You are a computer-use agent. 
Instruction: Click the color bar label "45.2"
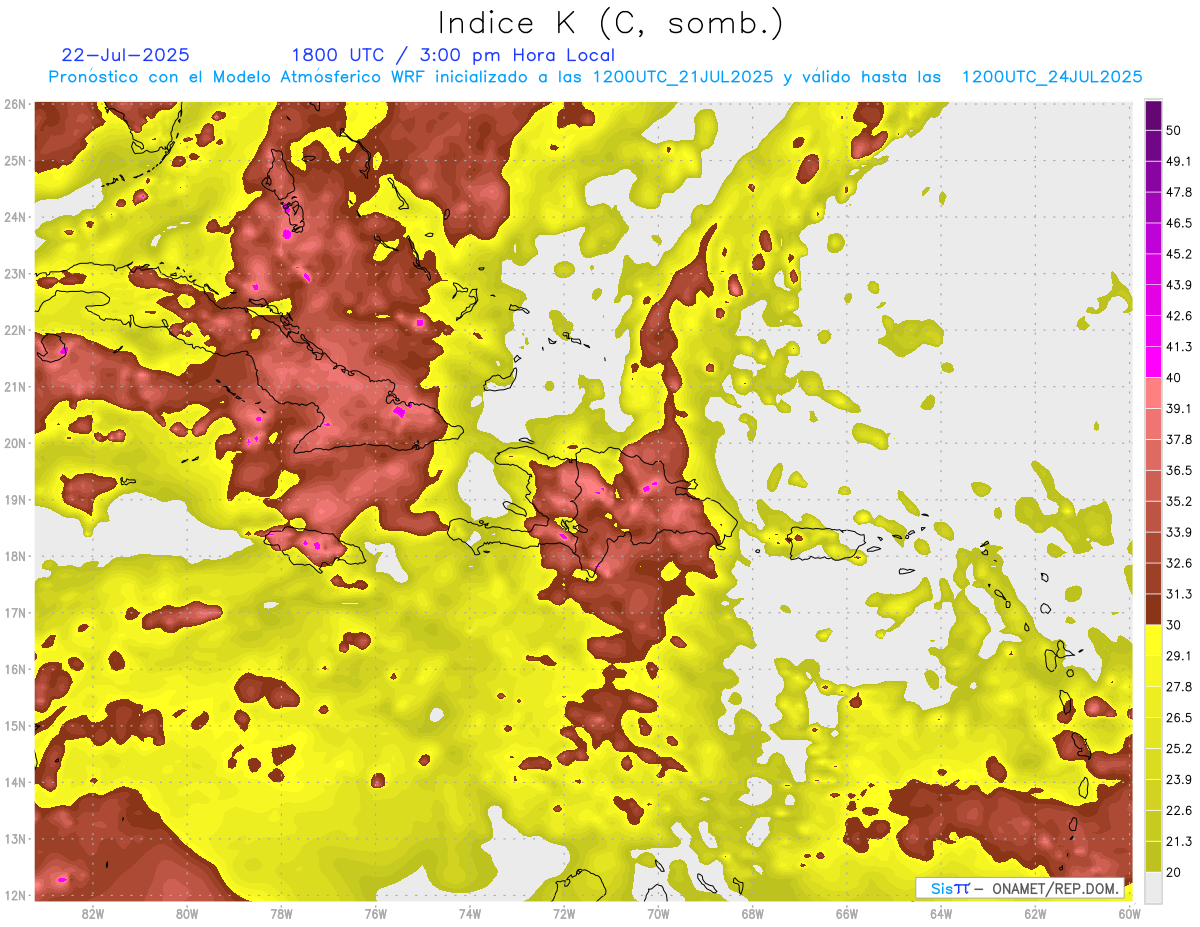[1178, 254]
